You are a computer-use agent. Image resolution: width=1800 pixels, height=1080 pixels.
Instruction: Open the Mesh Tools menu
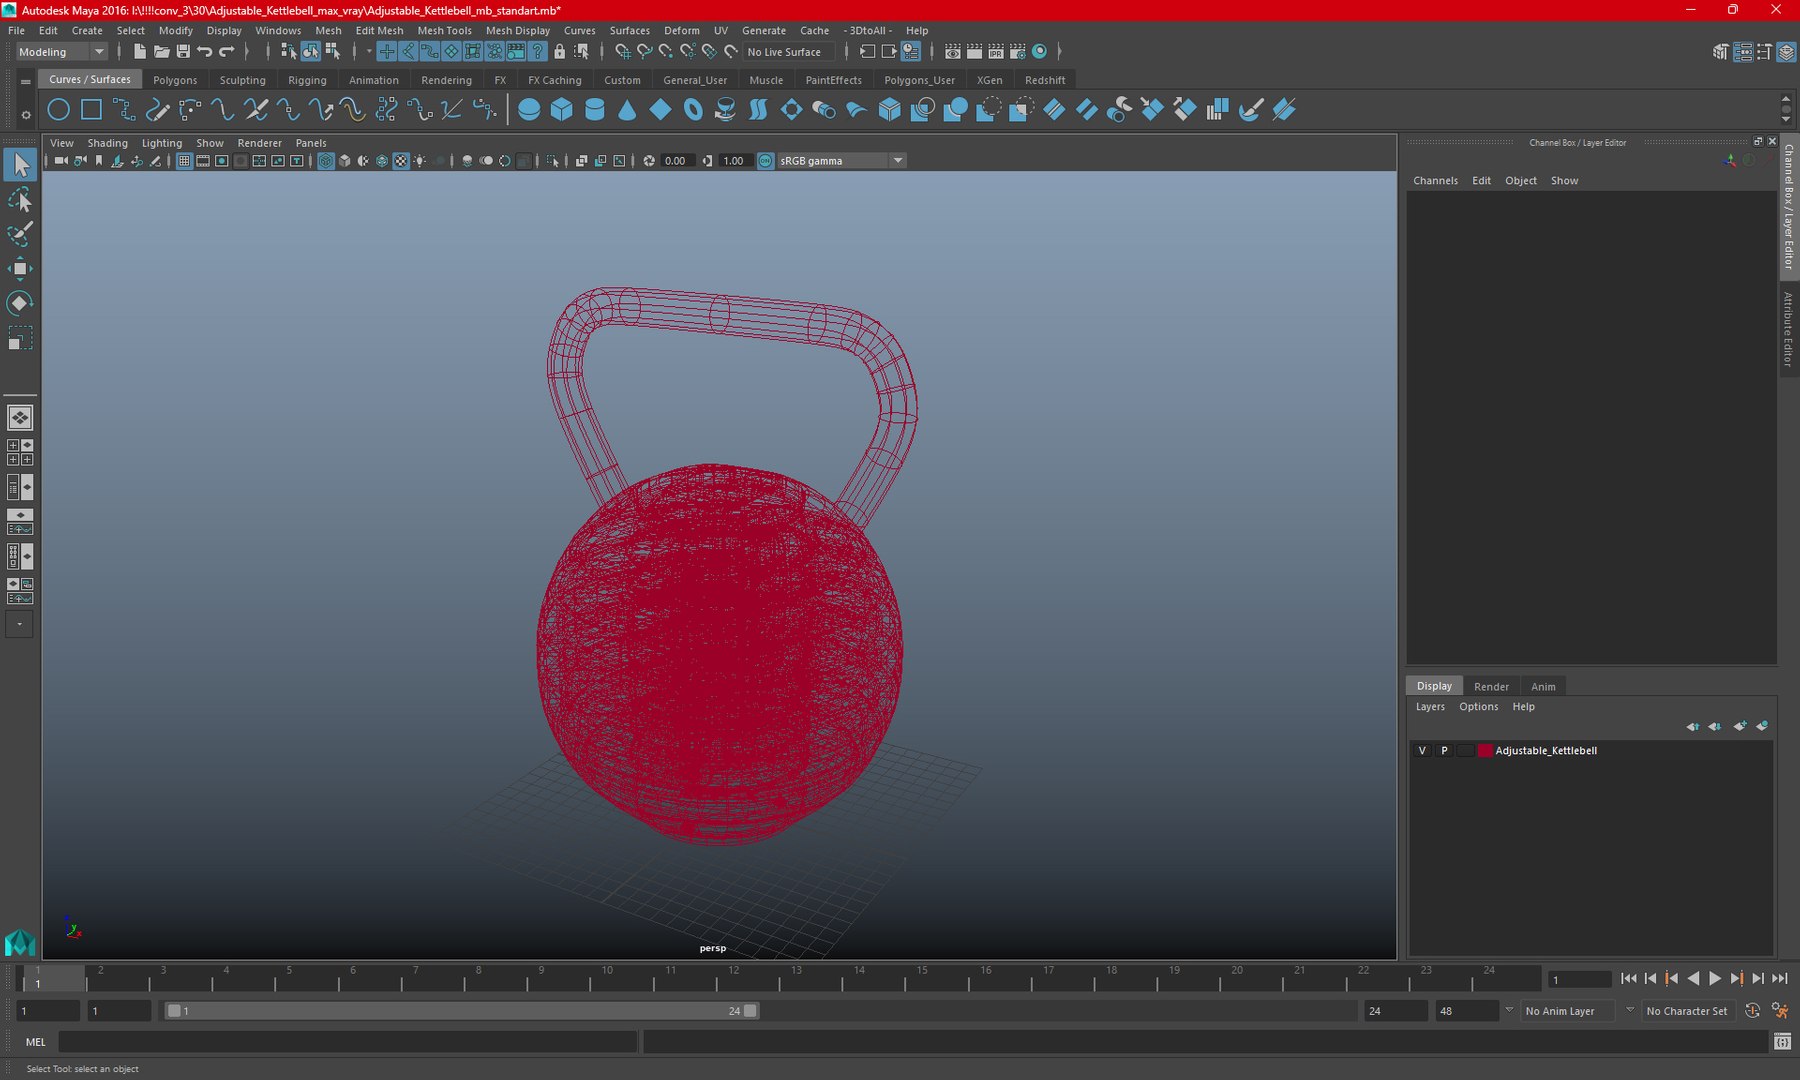(444, 31)
